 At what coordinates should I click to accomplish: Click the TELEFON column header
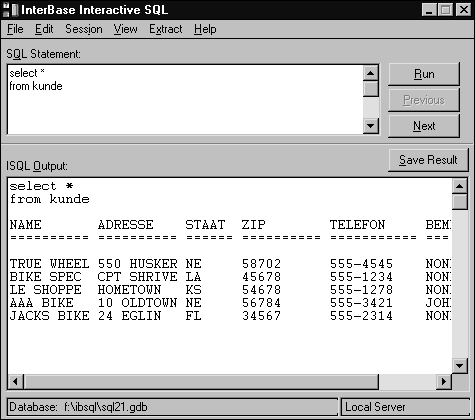(358, 225)
